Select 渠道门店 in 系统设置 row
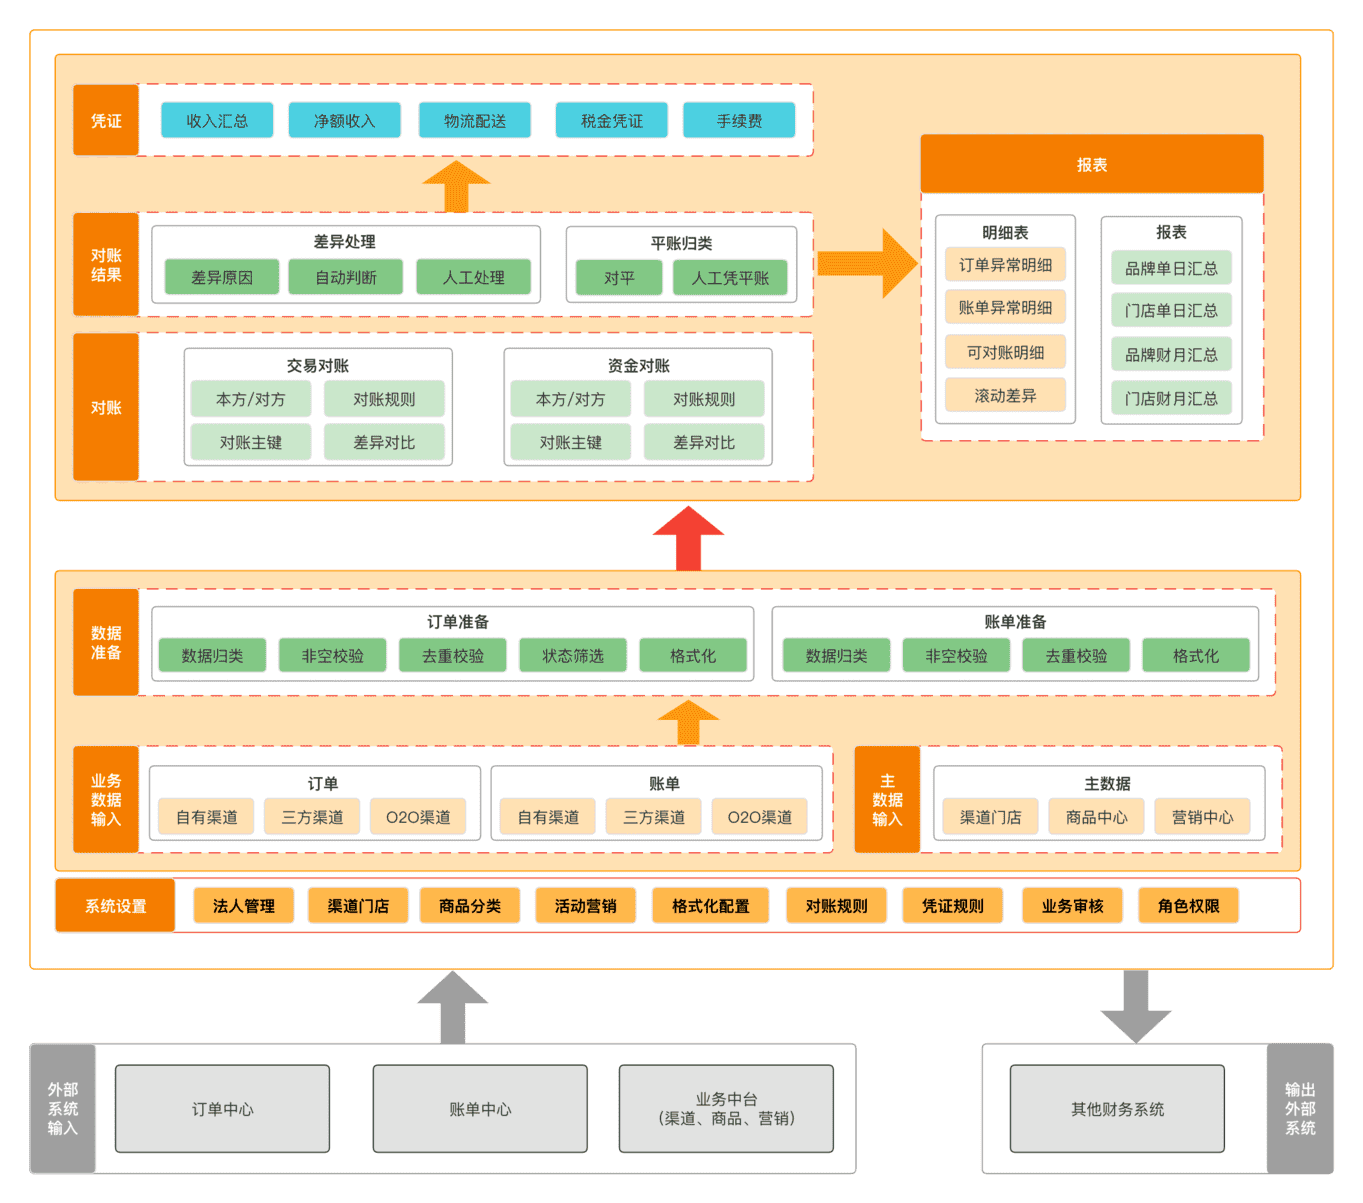The image size is (1363, 1203). click(358, 906)
